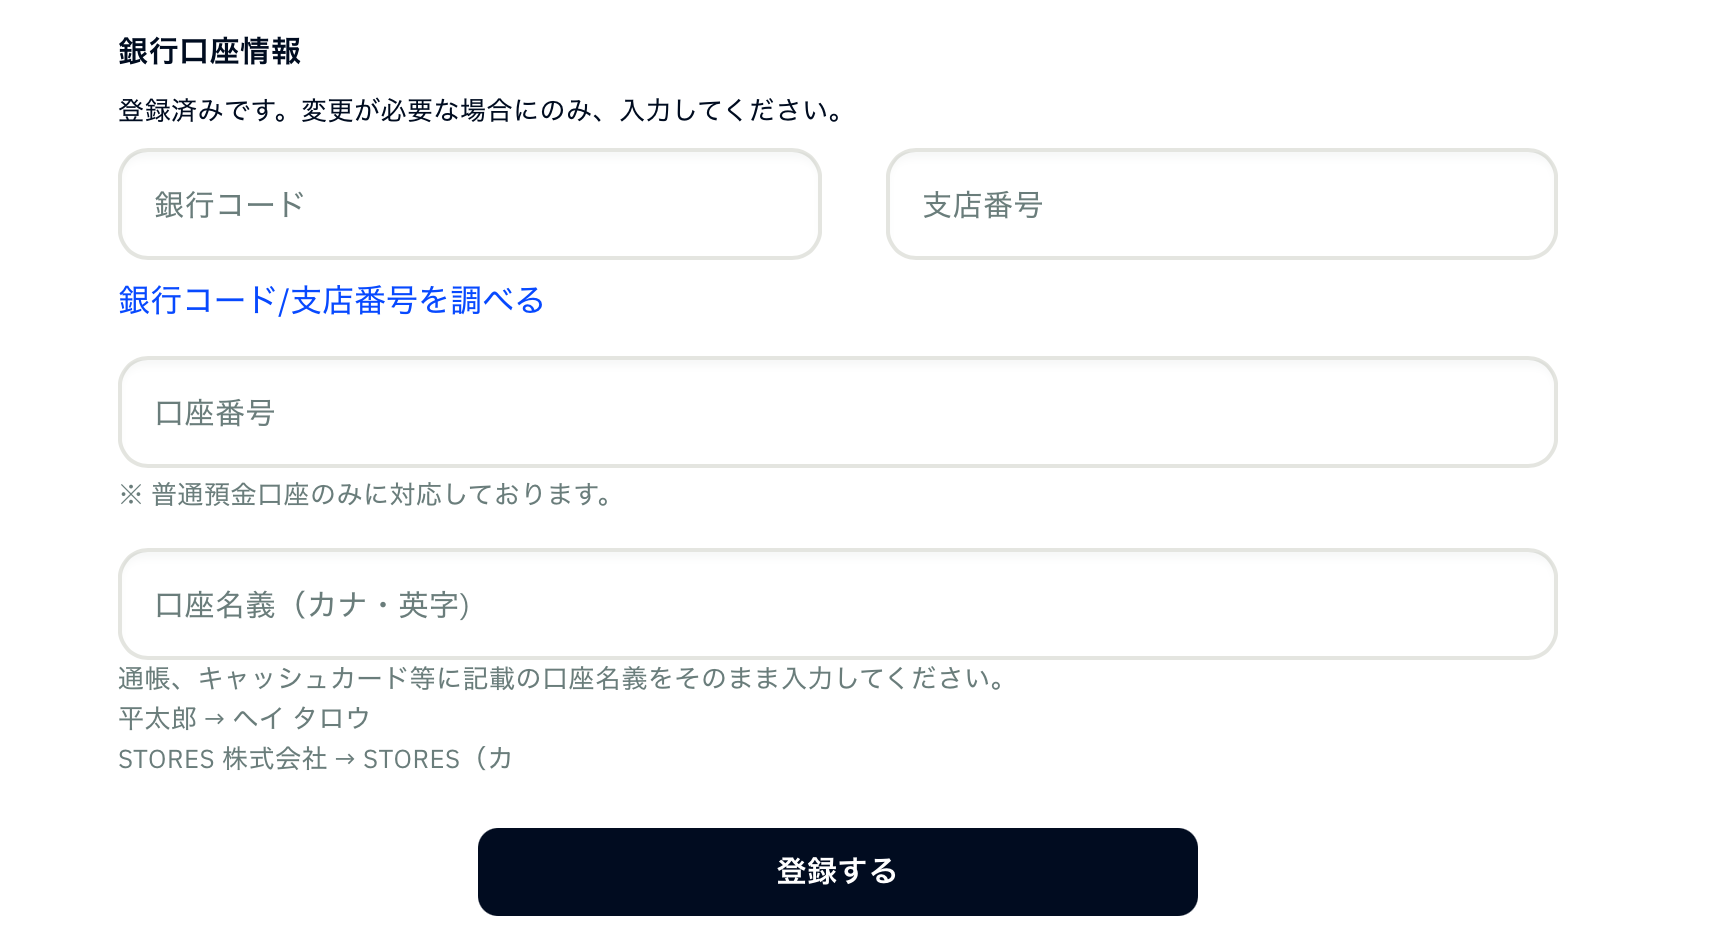The height and width of the screenshot is (932, 1710).
Task: Click the ヘイ タロウ katakana example
Action: (302, 718)
